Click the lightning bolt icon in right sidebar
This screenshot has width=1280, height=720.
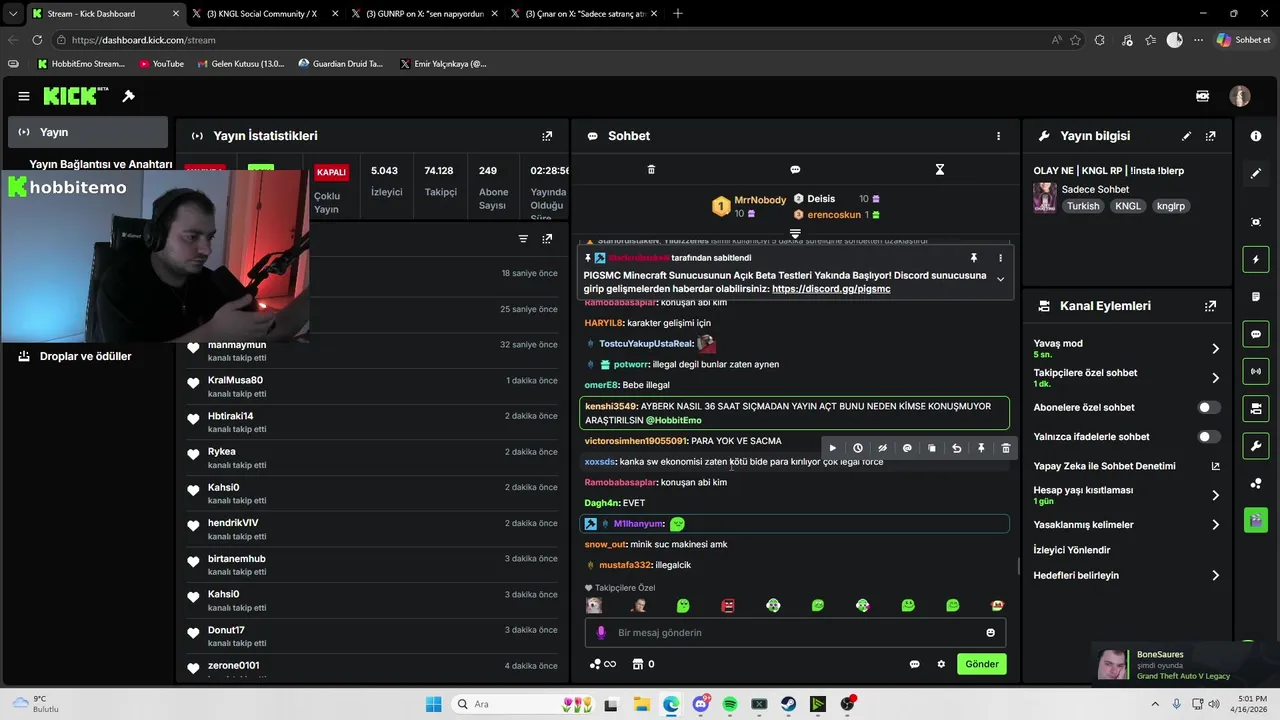[x=1256, y=260]
